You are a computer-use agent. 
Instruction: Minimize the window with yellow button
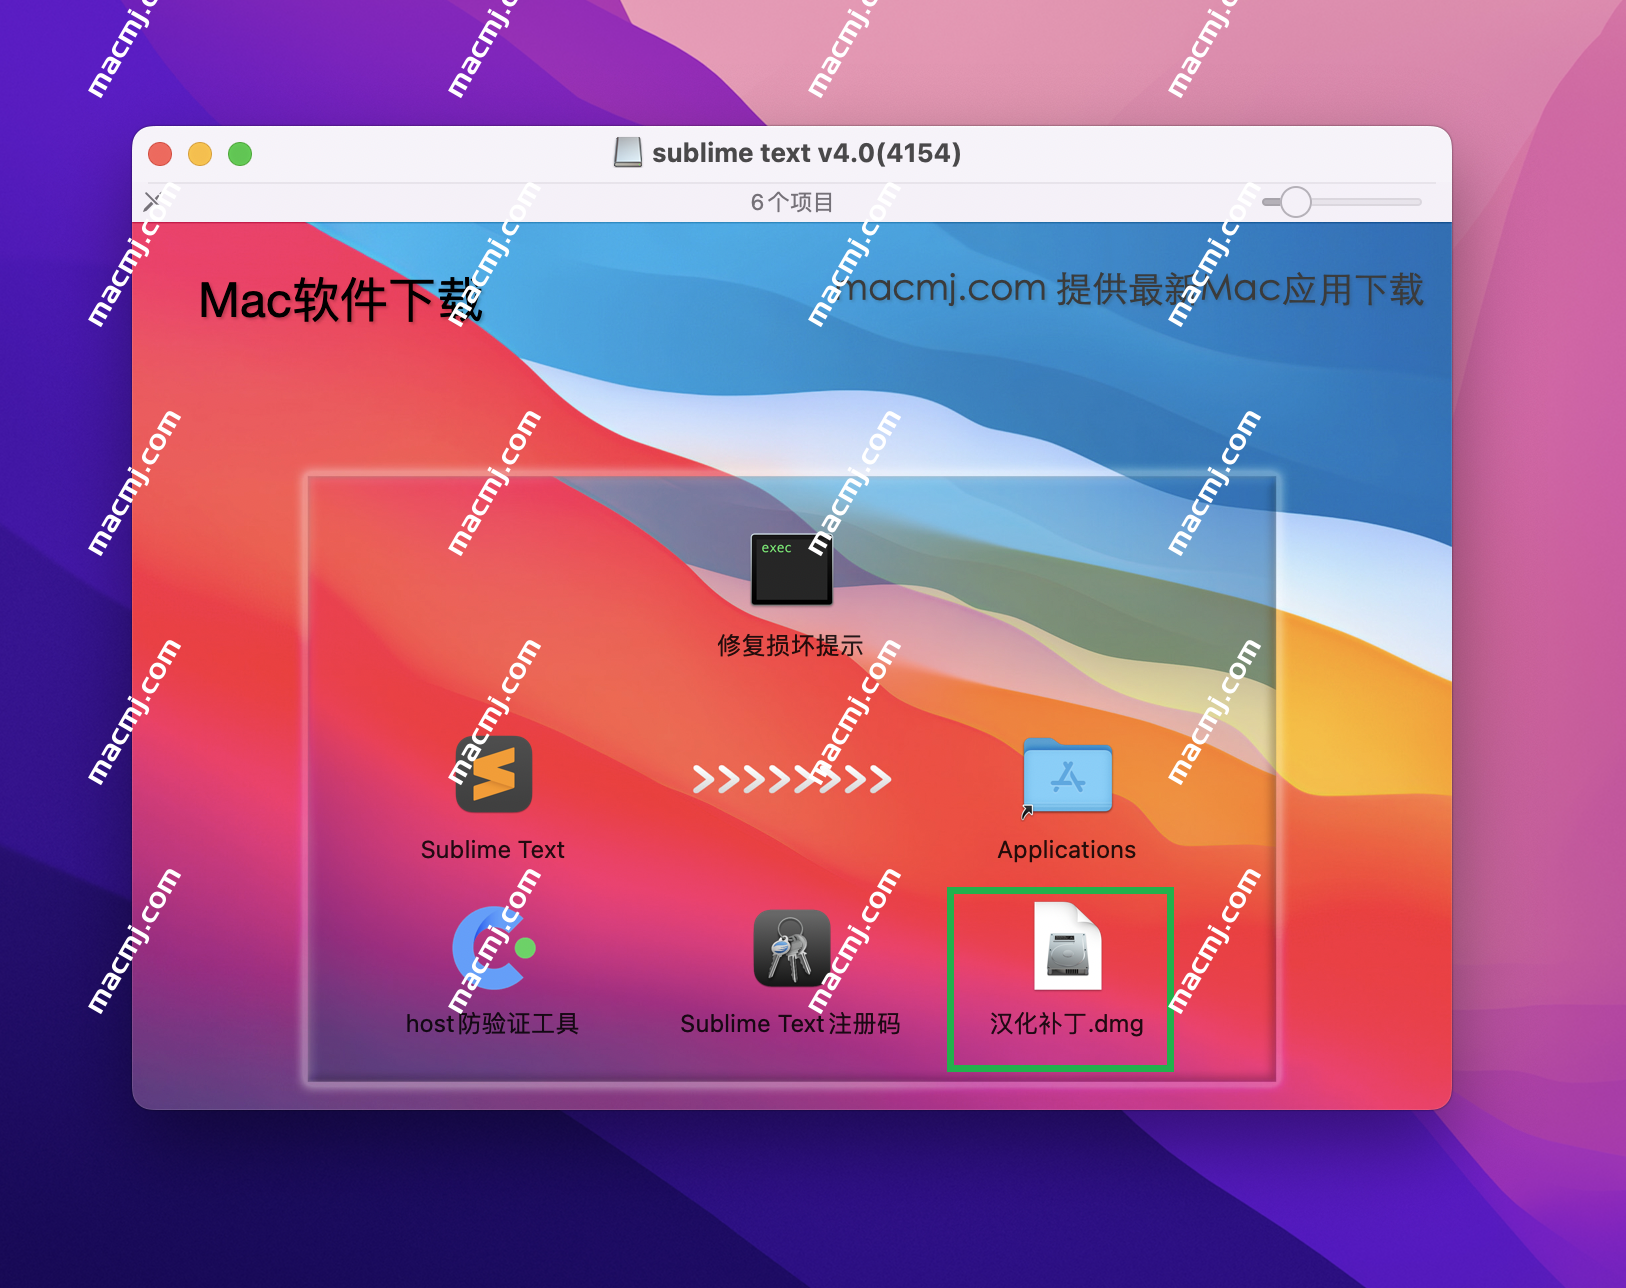pos(200,154)
